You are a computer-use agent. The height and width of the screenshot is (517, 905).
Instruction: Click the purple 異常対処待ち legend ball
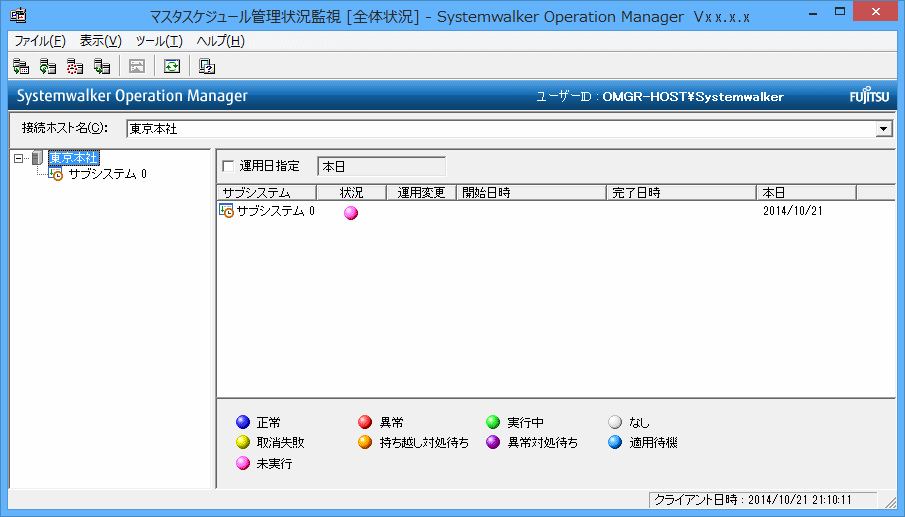click(x=493, y=442)
